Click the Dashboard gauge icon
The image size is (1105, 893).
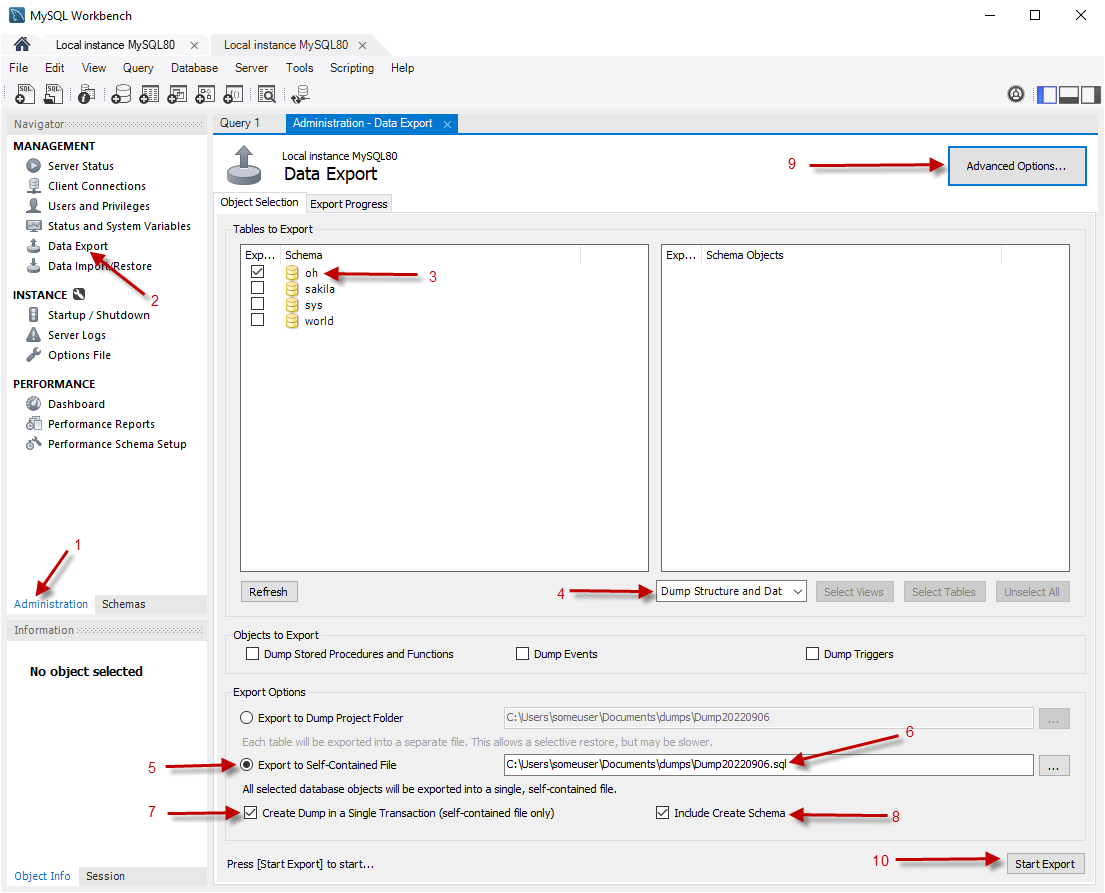click(x=33, y=404)
